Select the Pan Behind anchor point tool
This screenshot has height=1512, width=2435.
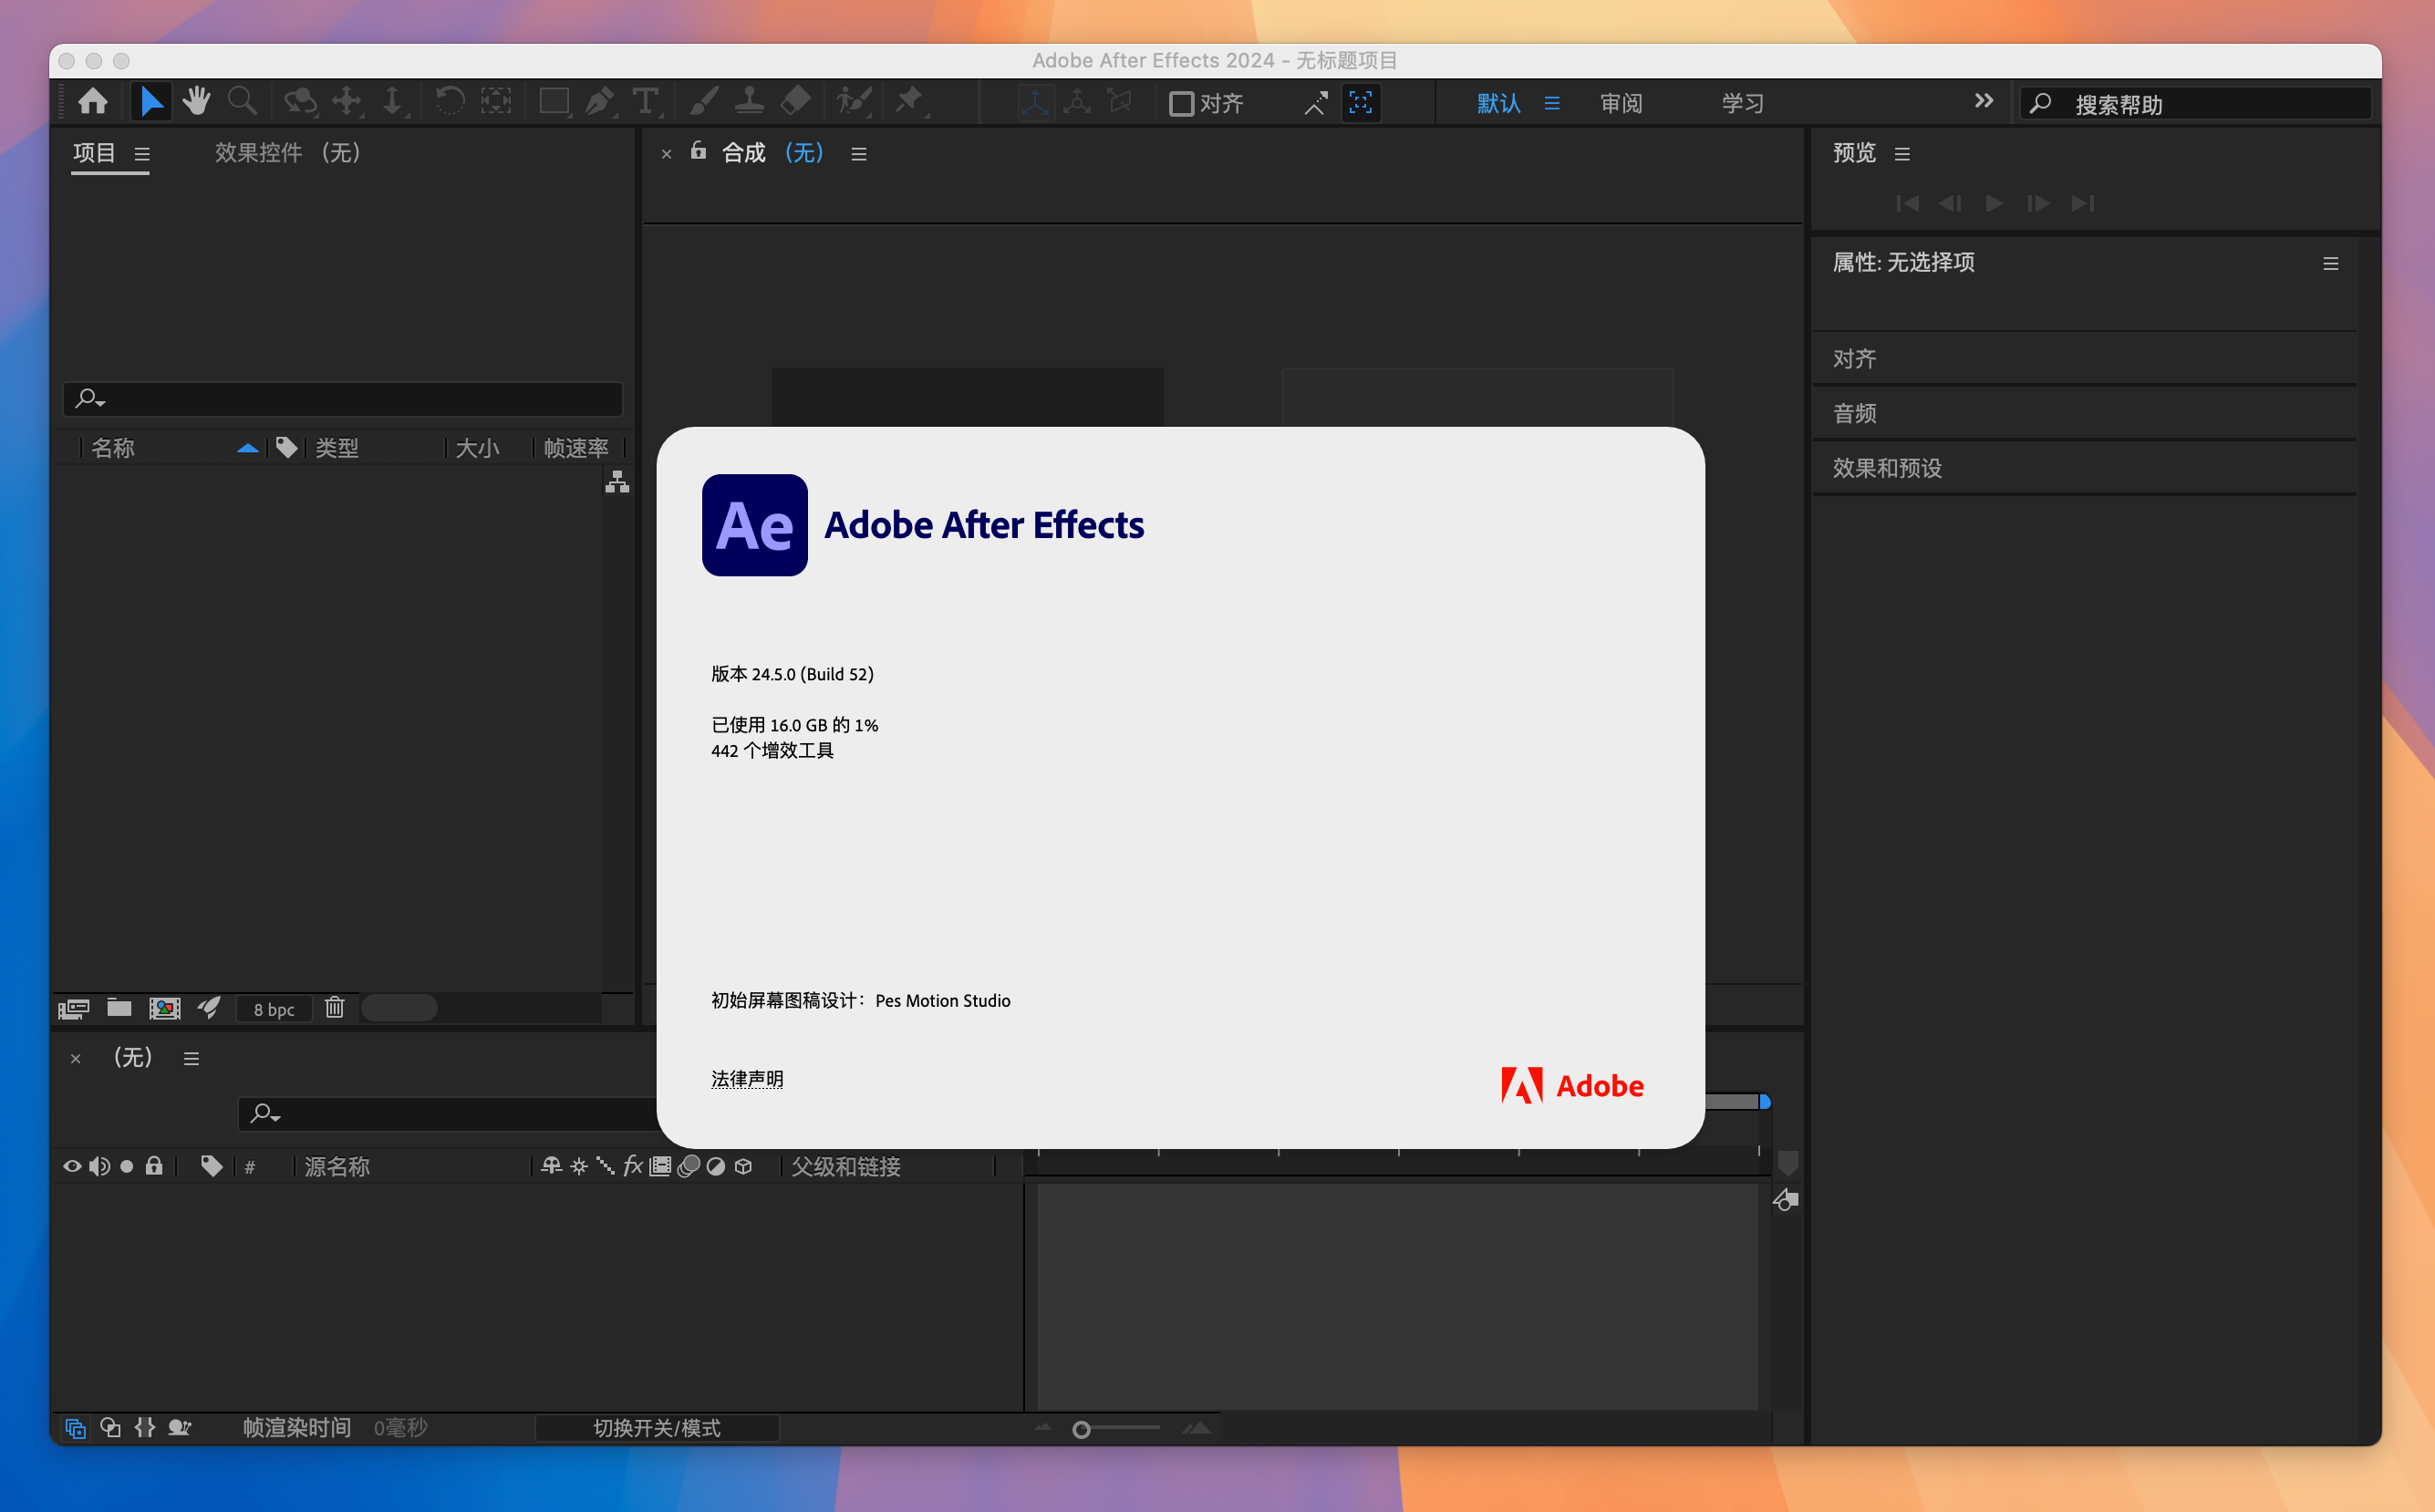click(x=496, y=102)
